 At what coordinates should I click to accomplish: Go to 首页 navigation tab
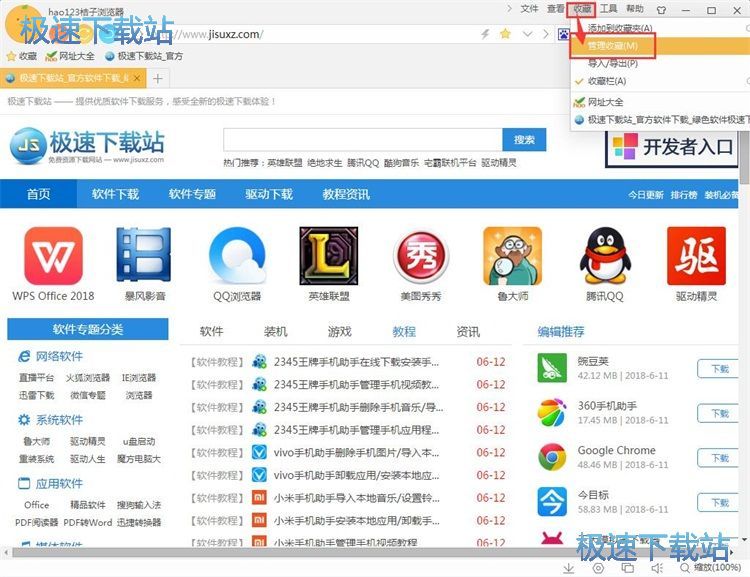click(x=38, y=194)
